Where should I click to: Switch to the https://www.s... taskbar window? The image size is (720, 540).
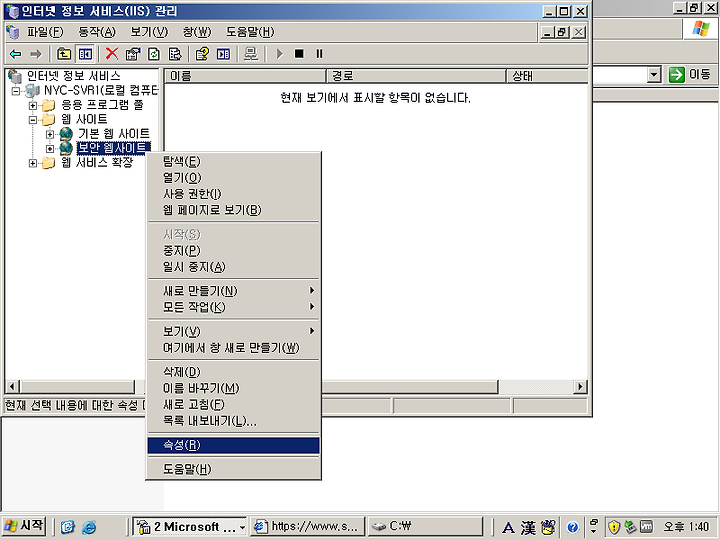(308, 527)
